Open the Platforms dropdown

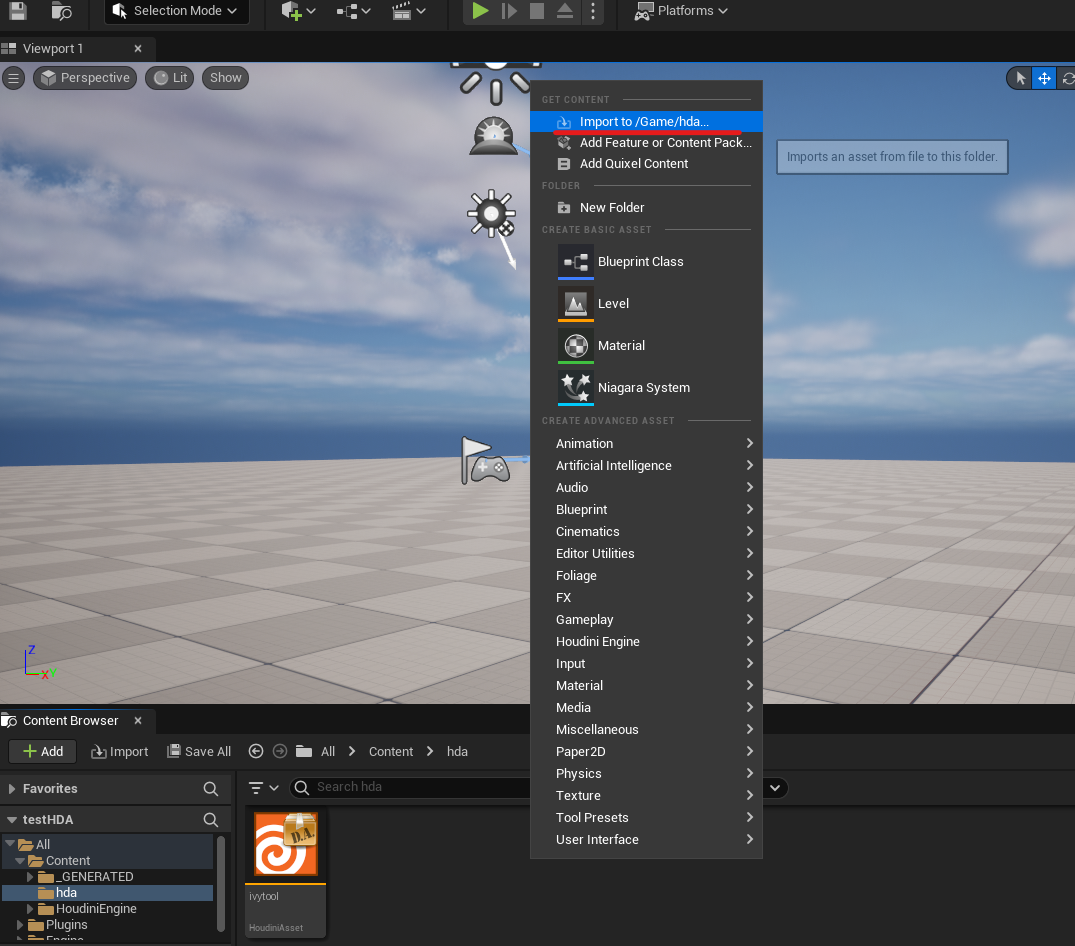[681, 10]
